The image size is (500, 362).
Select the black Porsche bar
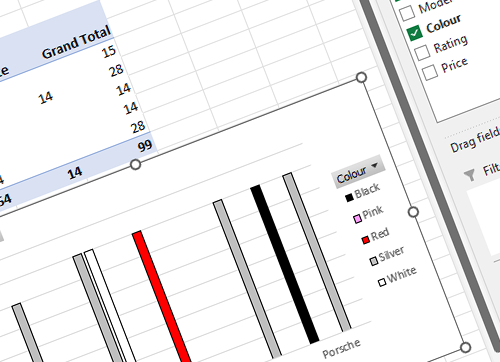click(x=285, y=265)
